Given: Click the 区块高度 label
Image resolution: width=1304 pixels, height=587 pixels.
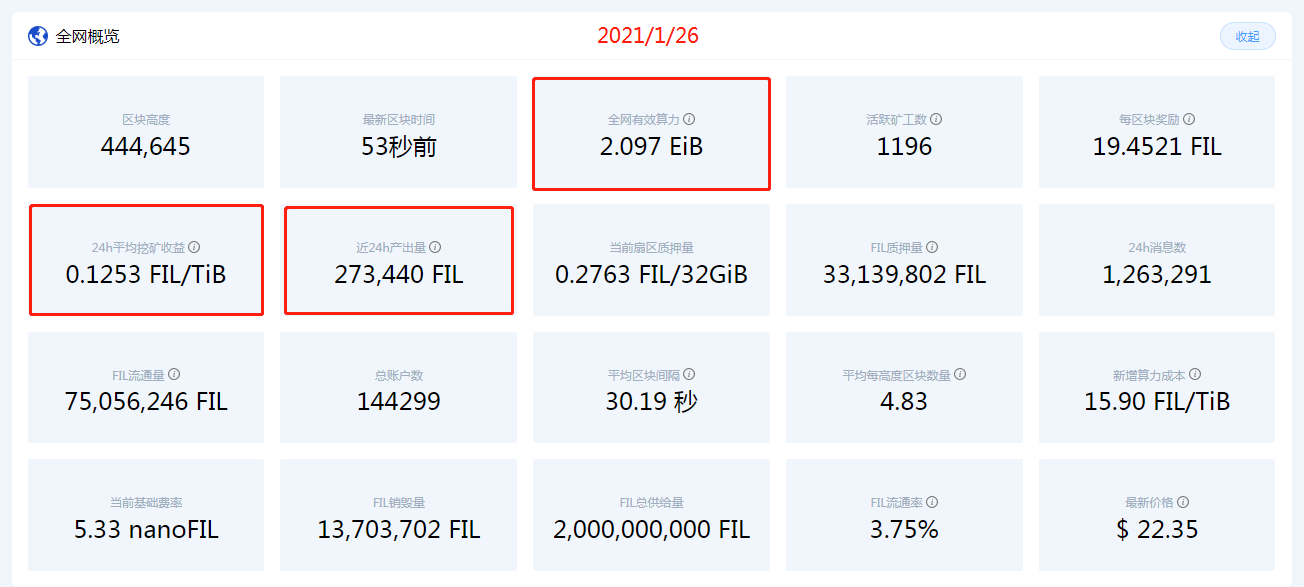Looking at the screenshot, I should [x=146, y=120].
